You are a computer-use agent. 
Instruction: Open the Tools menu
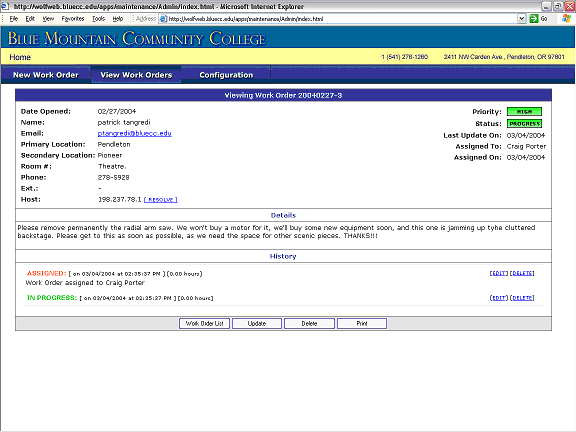tap(98, 19)
